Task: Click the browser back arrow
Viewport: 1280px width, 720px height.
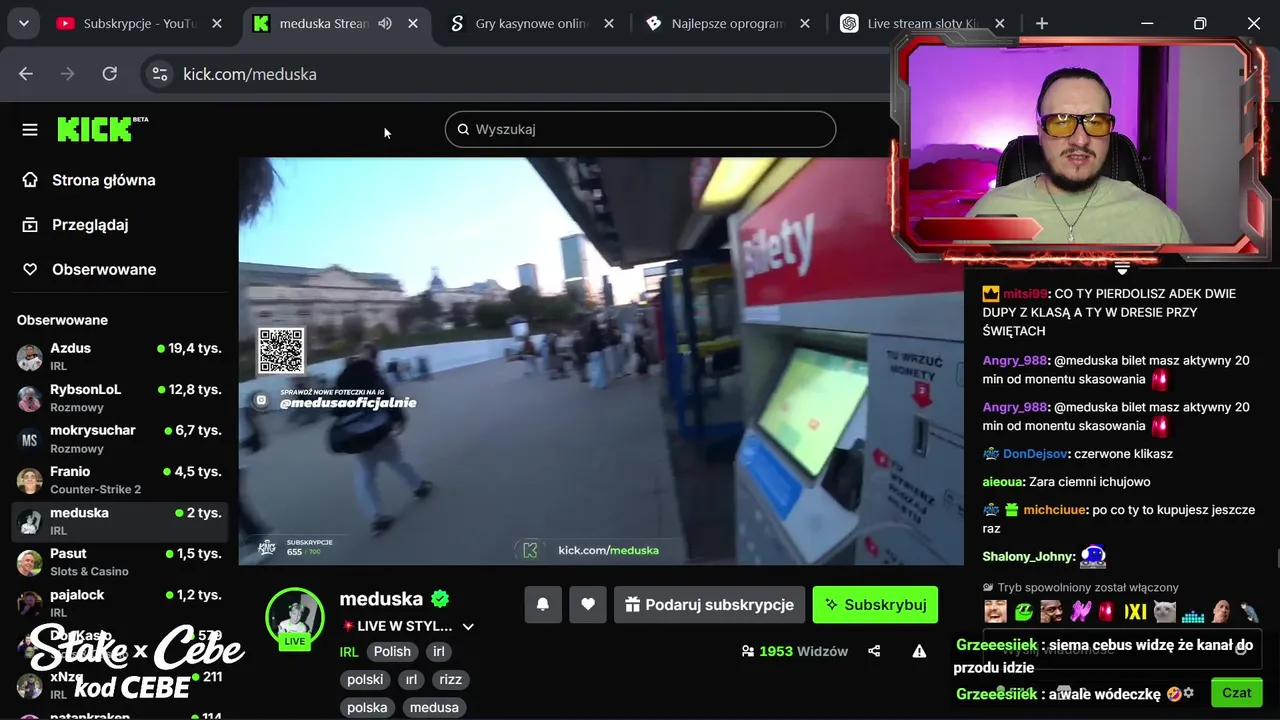Action: click(26, 74)
